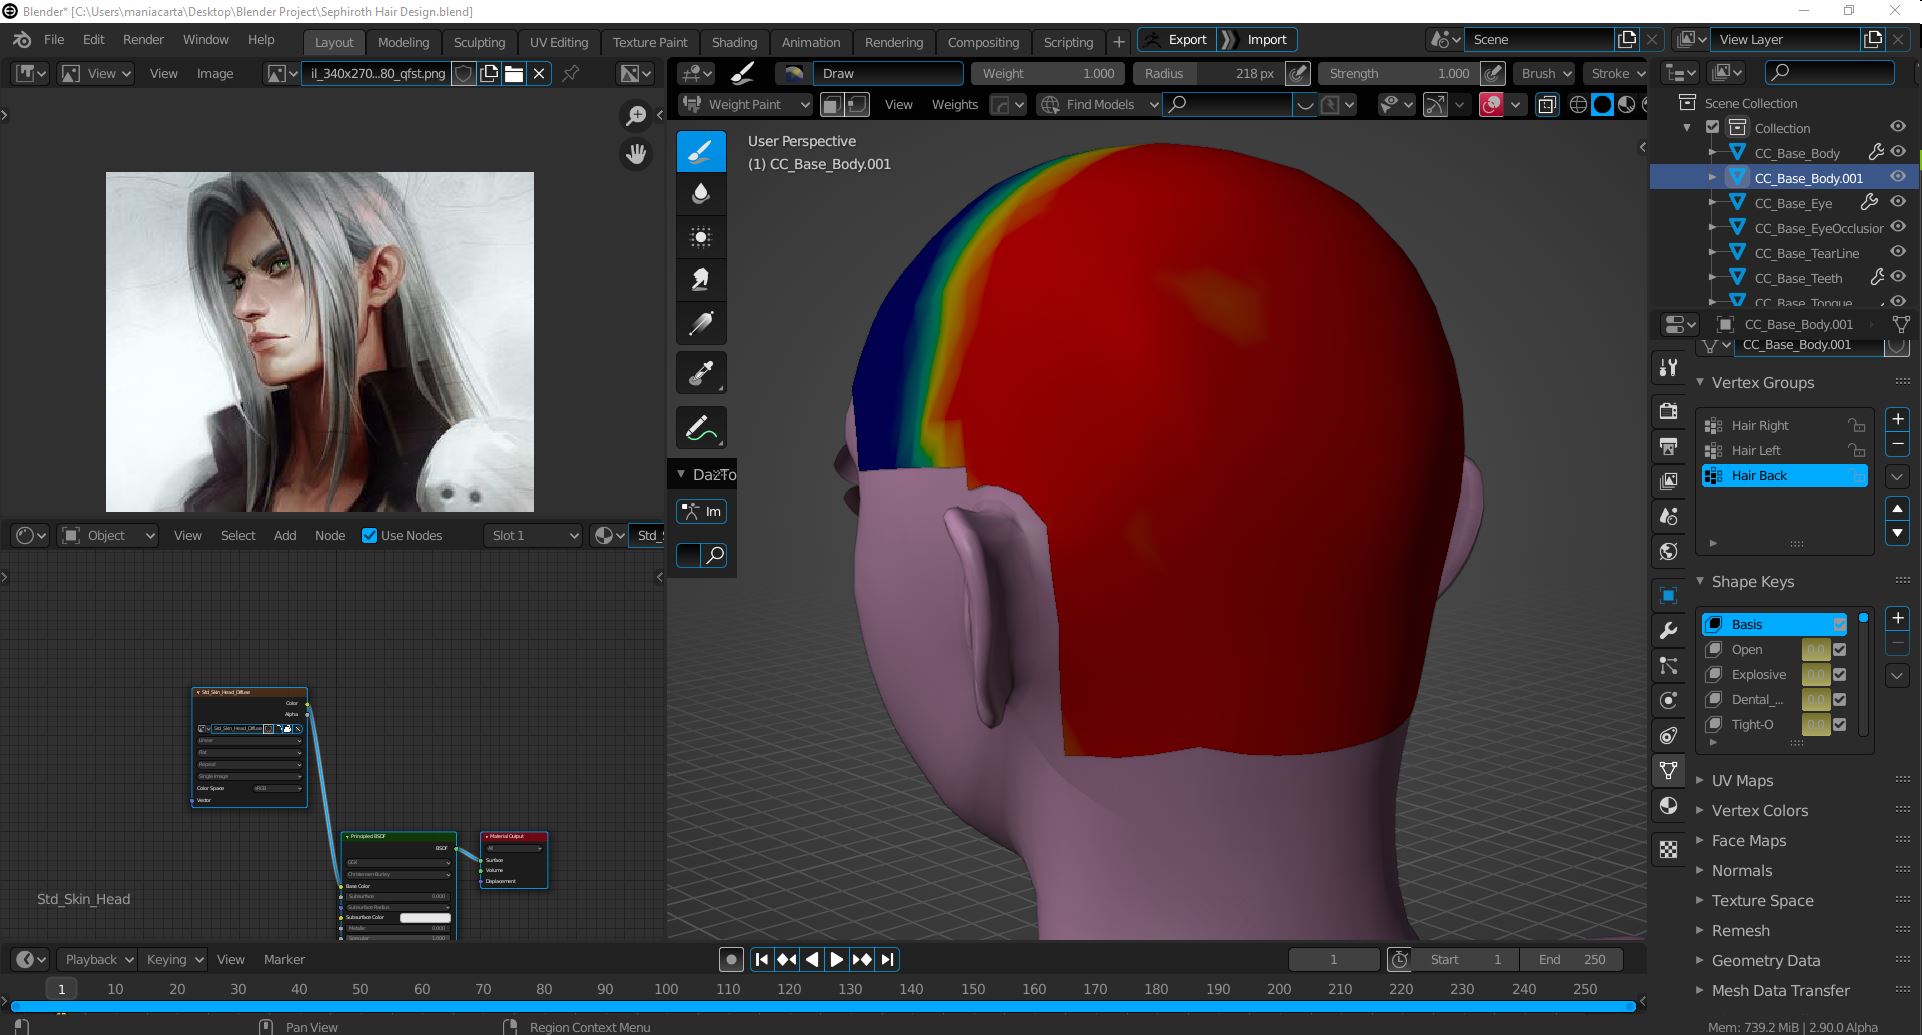Toggle Use Nodes checkbox
Image resolution: width=1922 pixels, height=1035 pixels.
tap(369, 535)
